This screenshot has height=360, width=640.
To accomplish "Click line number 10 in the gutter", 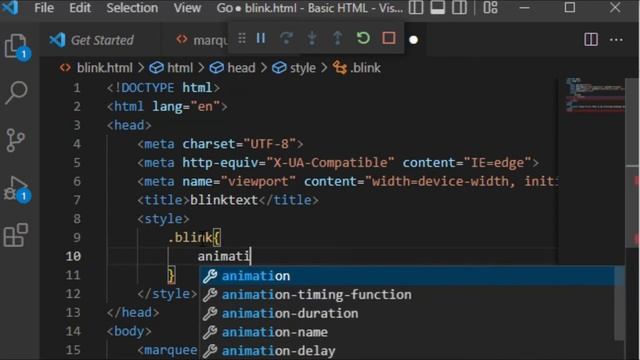I will 73,256.
